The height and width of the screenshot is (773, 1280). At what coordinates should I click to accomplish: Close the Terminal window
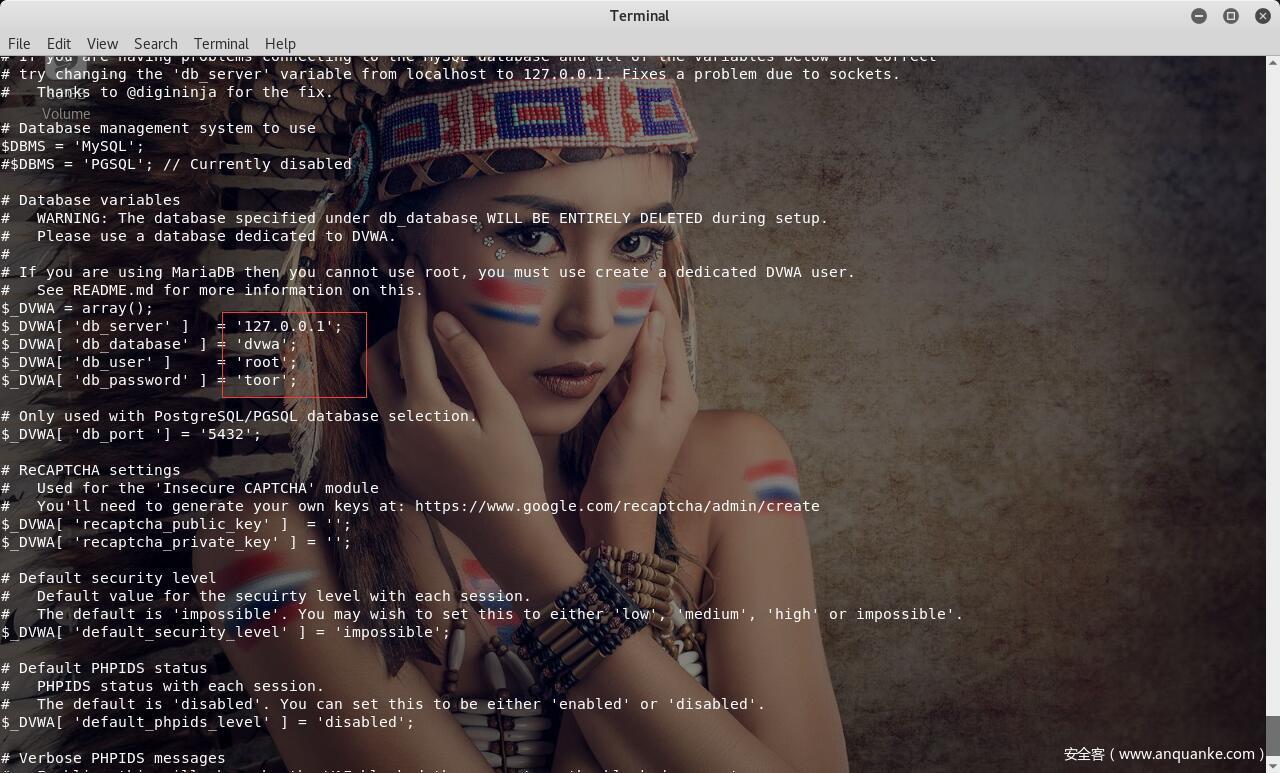pos(1263,16)
